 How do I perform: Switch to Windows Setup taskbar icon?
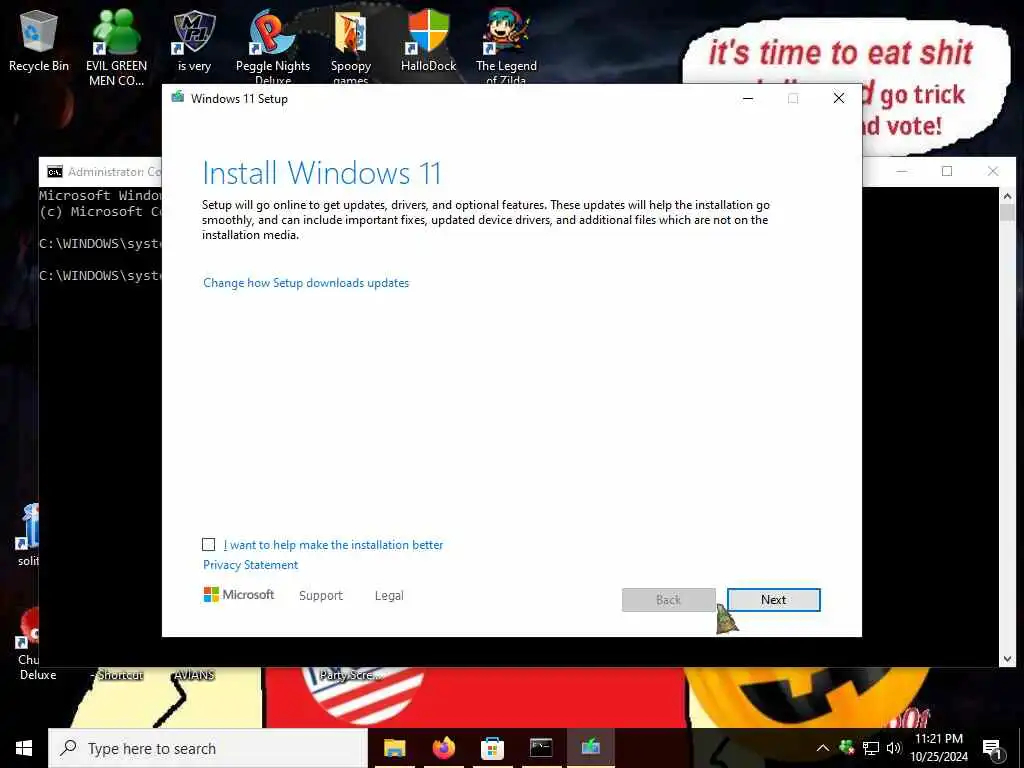590,748
